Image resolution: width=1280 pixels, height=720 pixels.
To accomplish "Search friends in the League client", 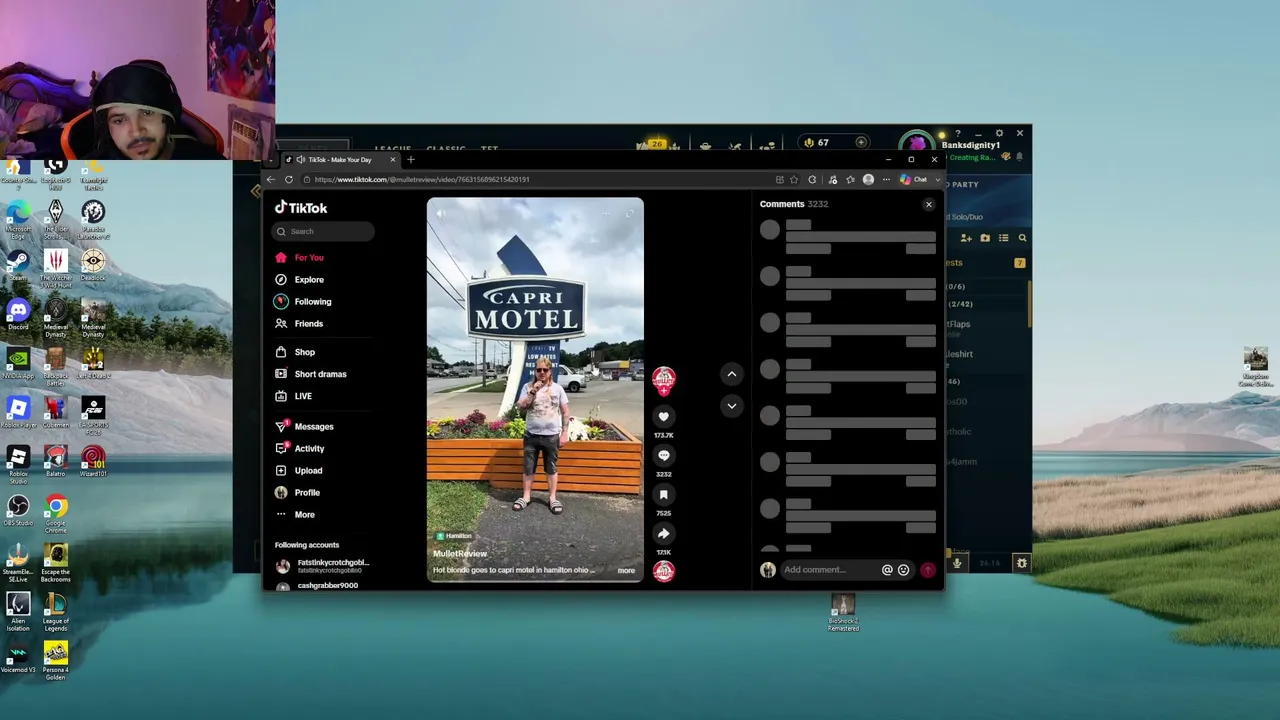I will (1022, 238).
